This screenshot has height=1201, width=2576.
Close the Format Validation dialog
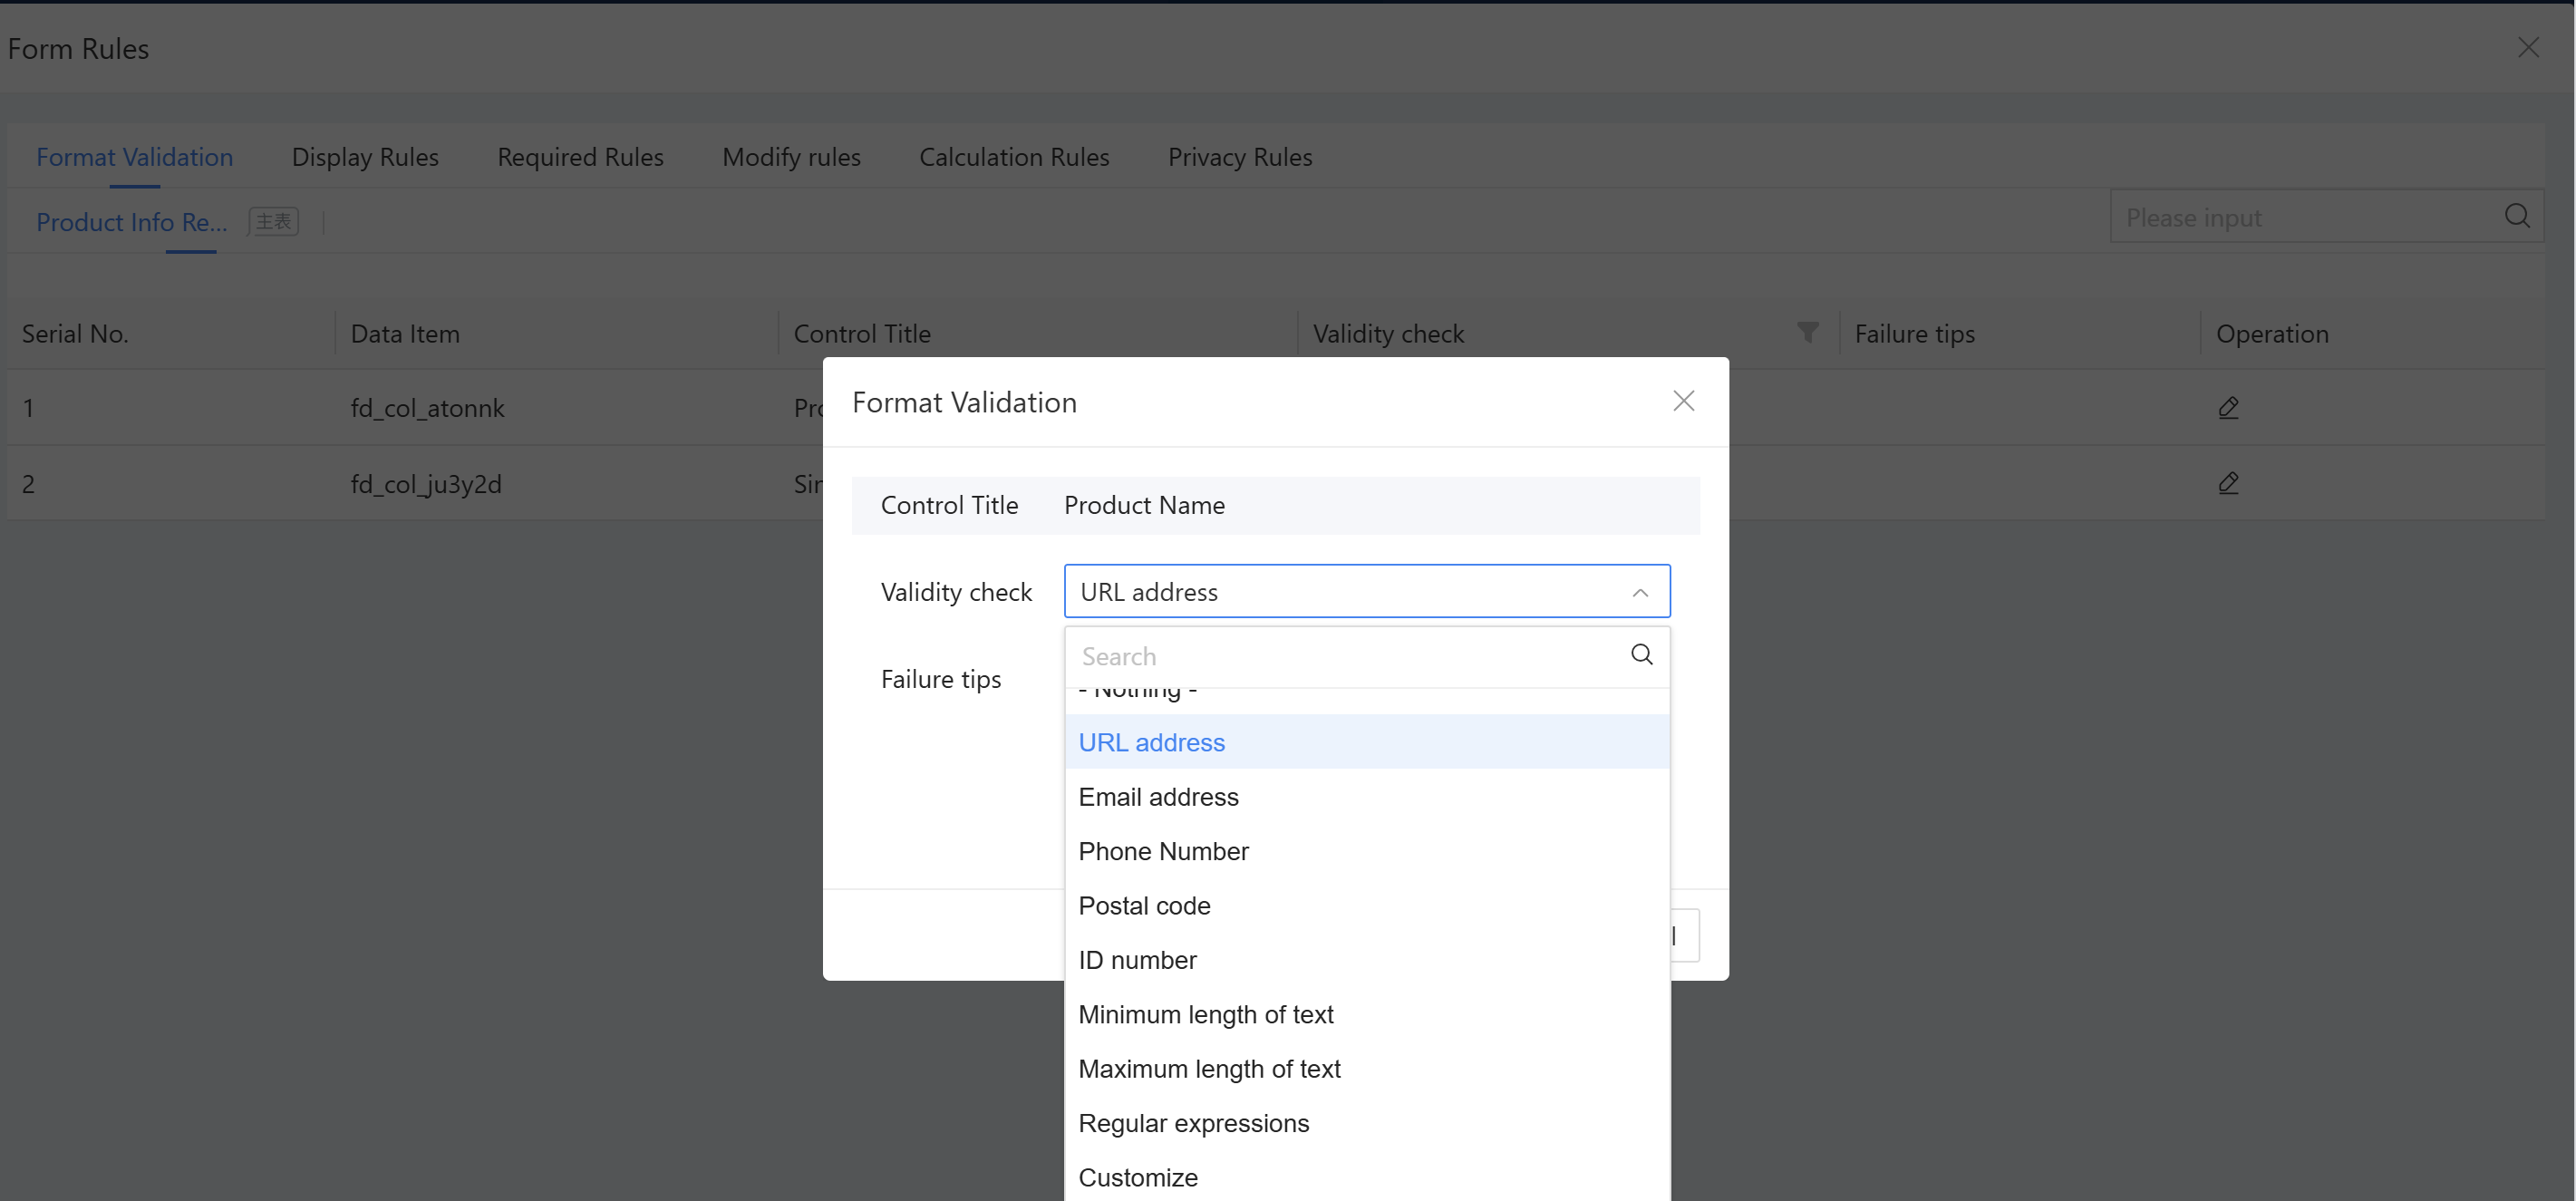(x=1683, y=402)
